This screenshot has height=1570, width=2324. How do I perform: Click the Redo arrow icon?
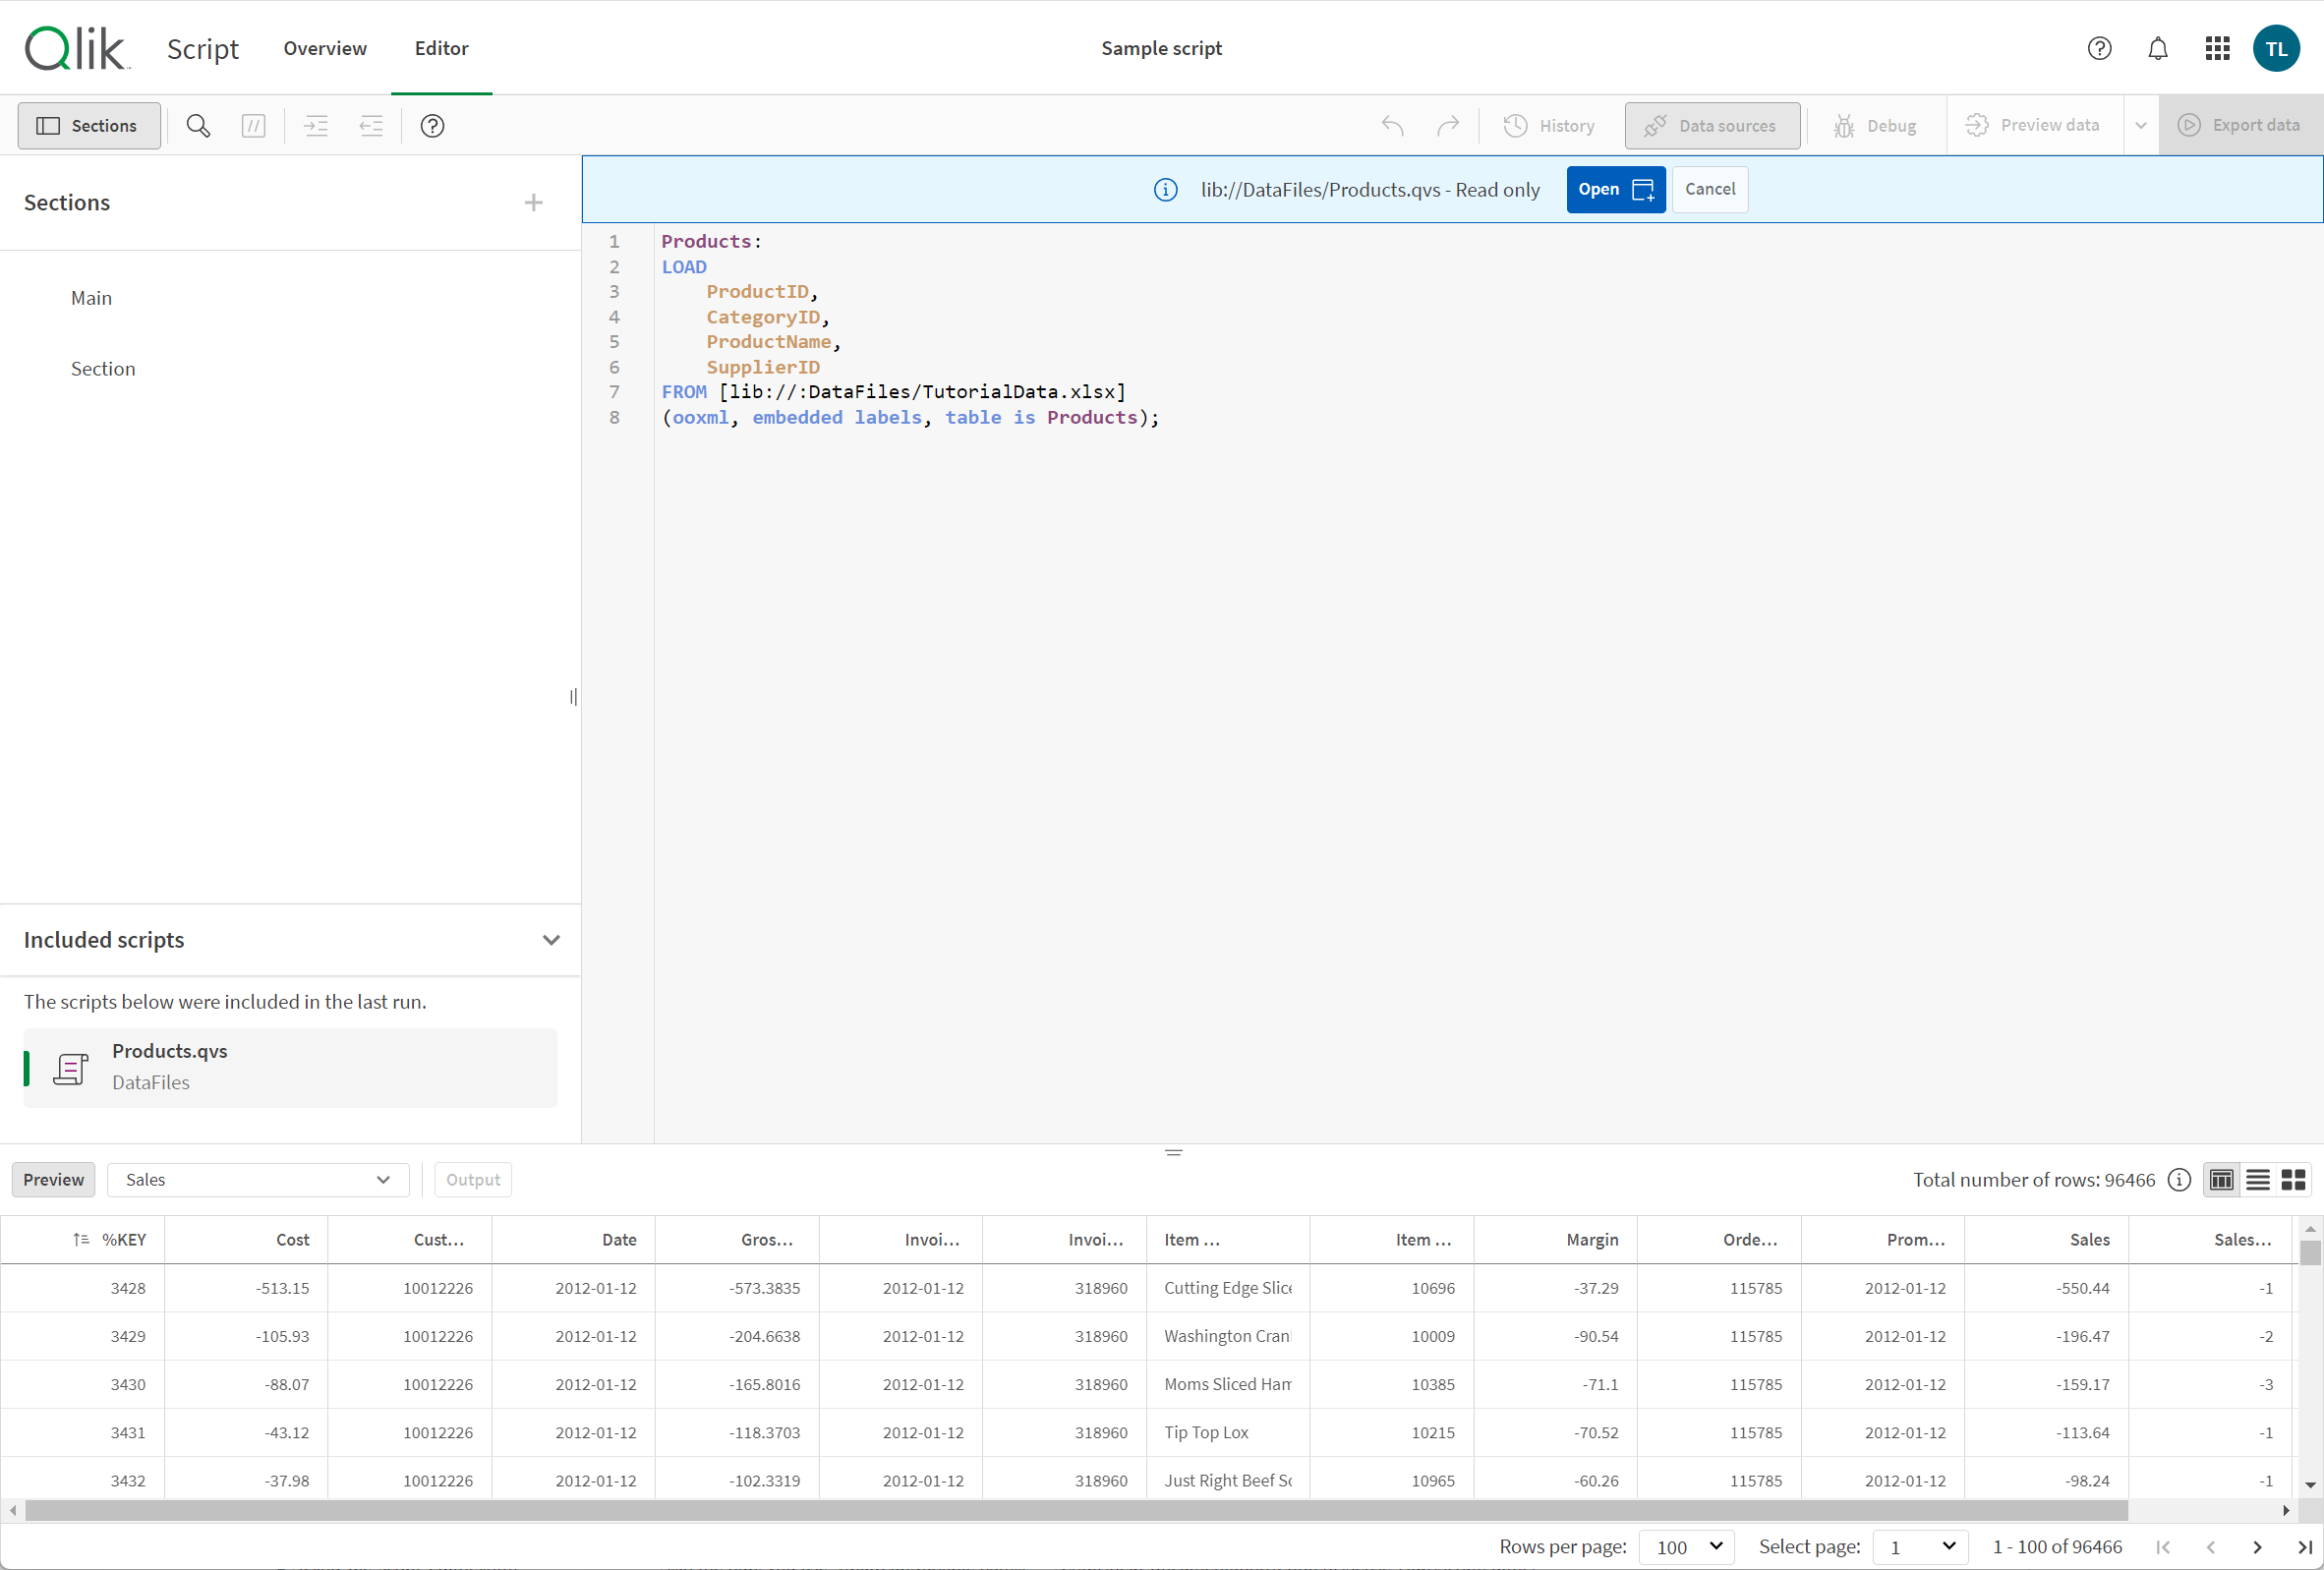click(1448, 125)
